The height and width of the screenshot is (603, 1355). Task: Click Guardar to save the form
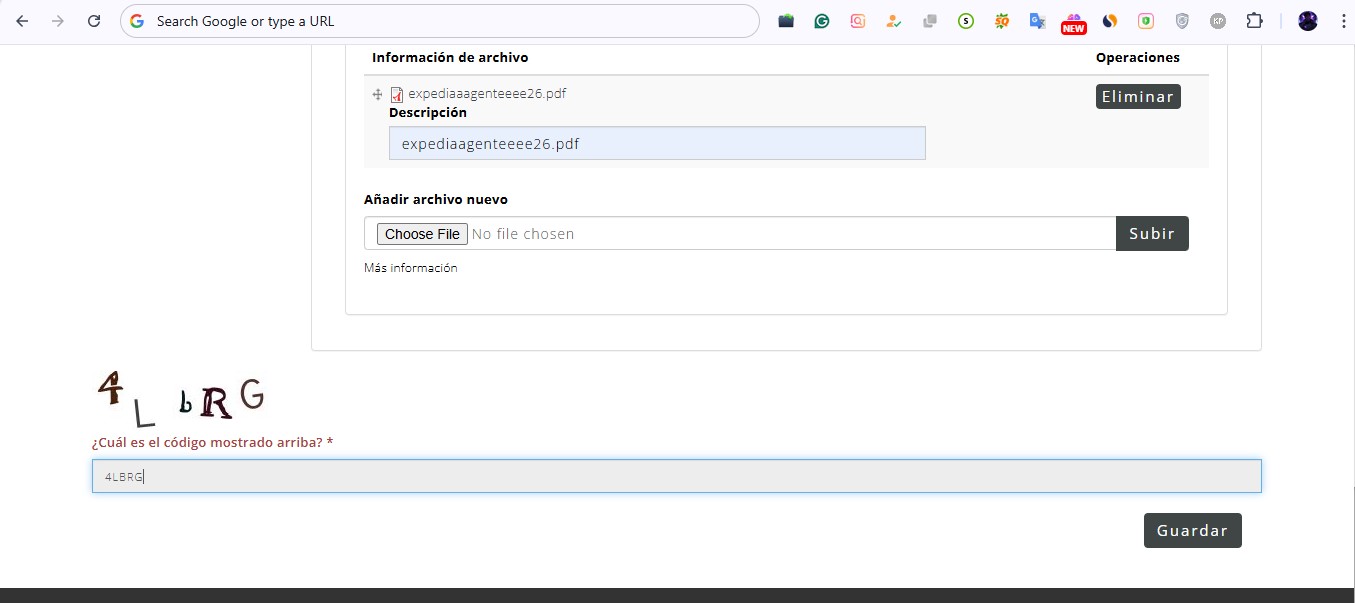(1192, 531)
